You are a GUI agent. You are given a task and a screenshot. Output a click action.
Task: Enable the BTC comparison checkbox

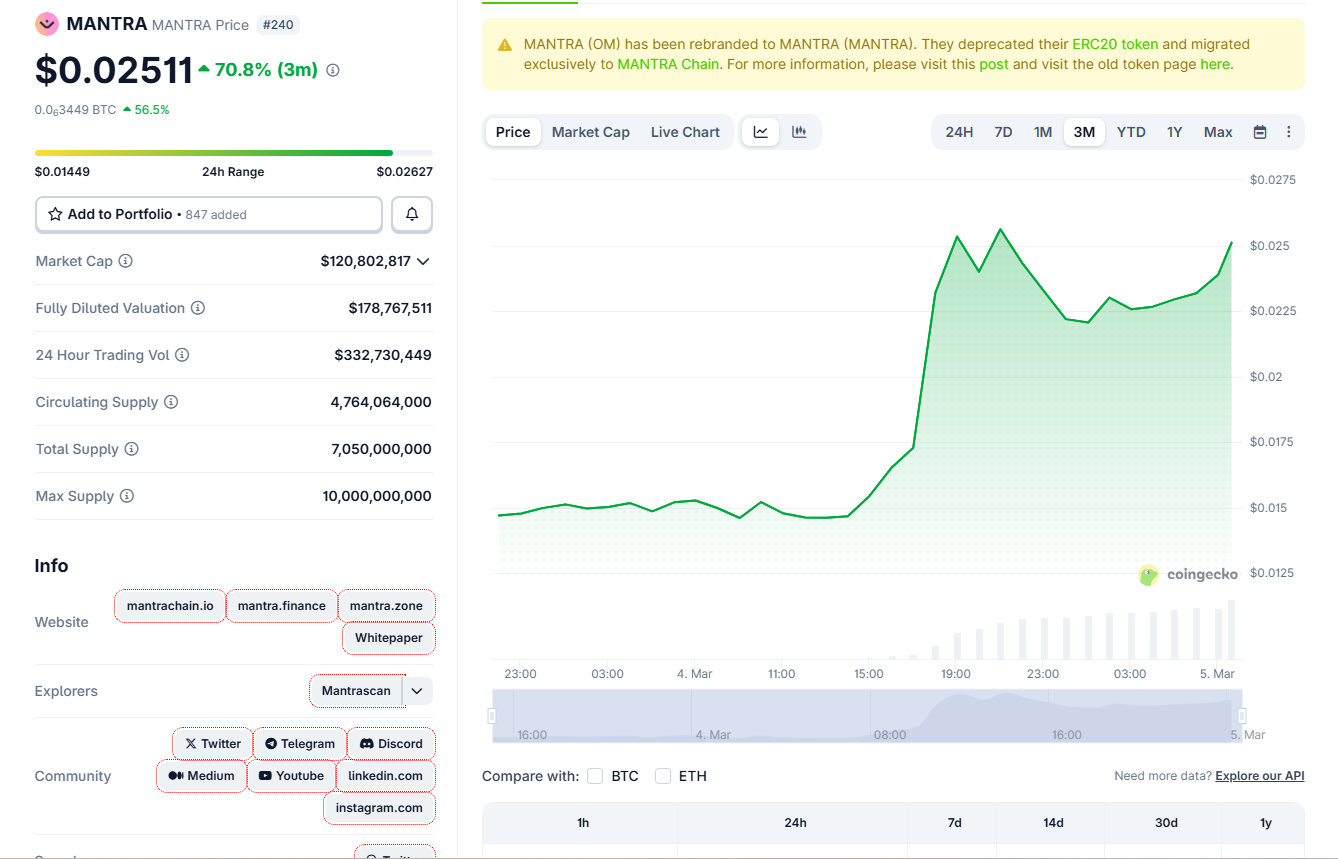[x=595, y=776]
